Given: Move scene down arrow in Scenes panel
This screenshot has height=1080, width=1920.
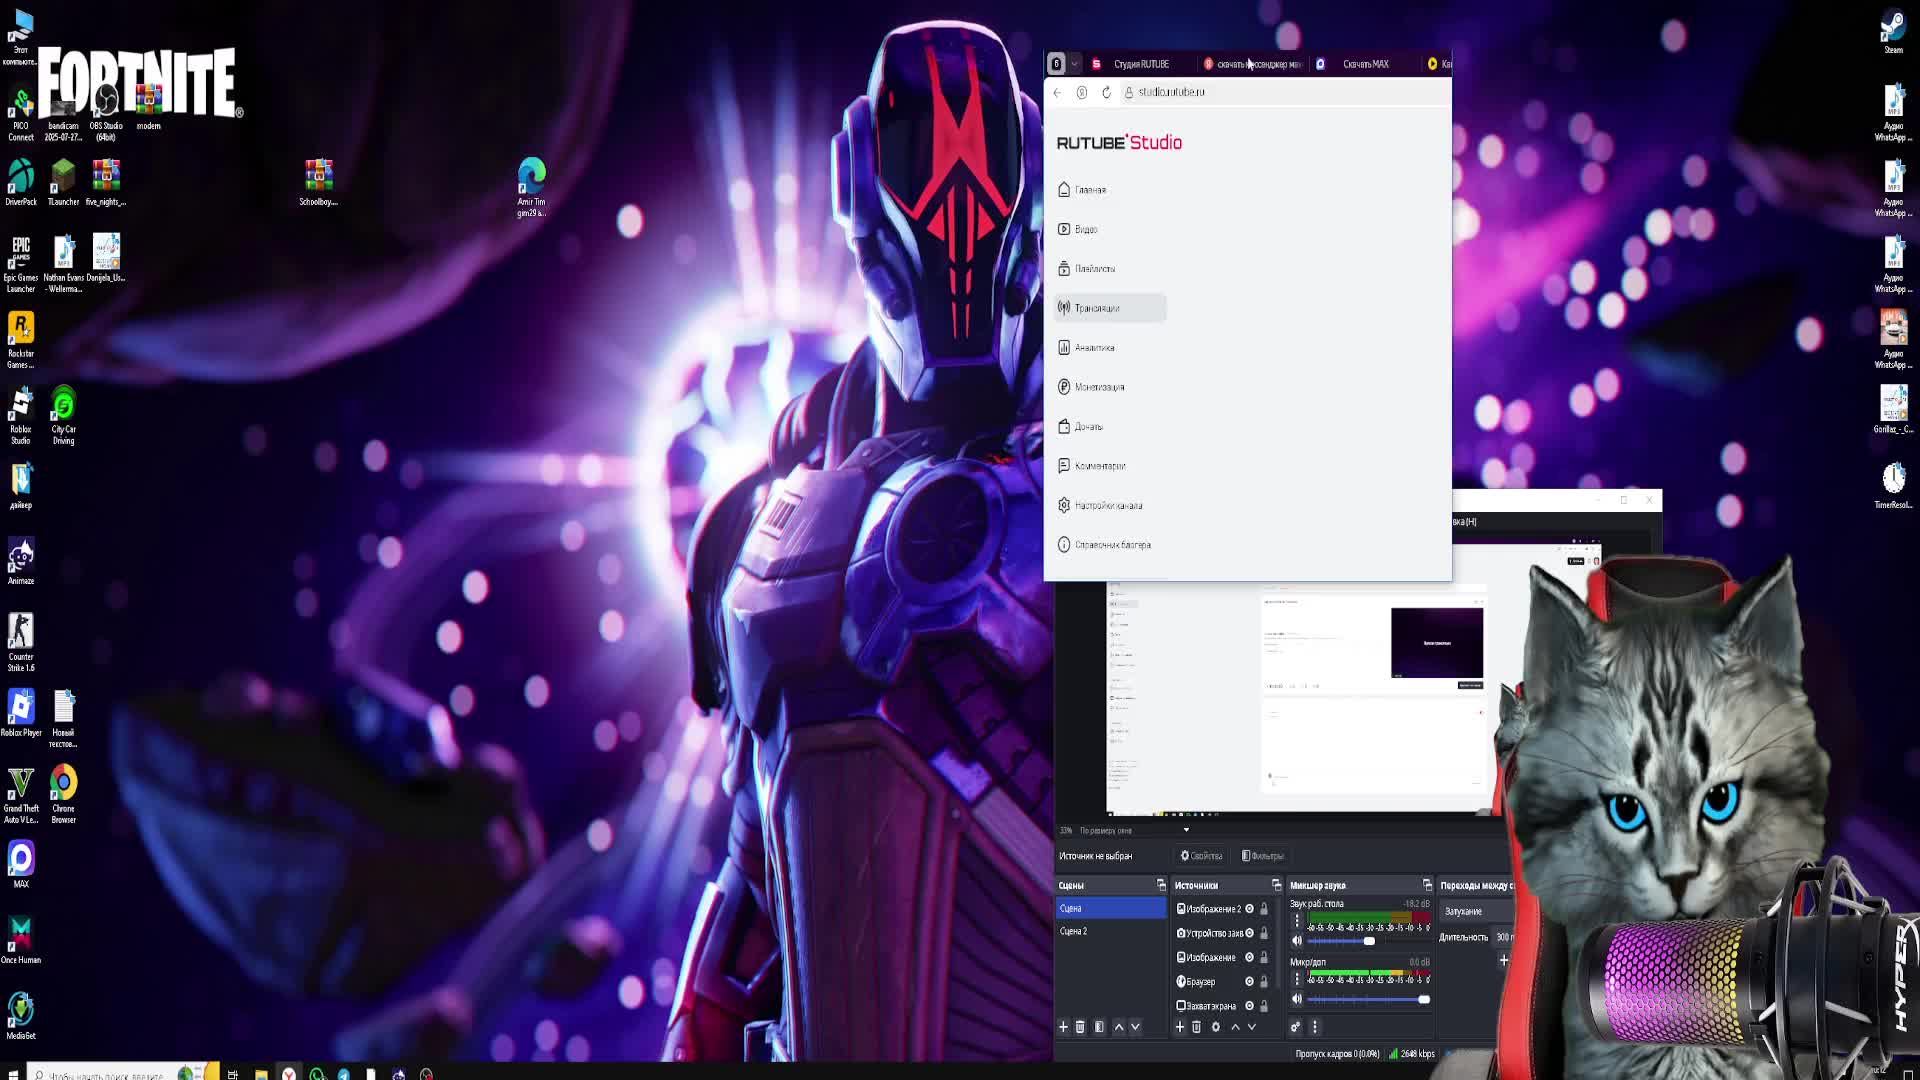Looking at the screenshot, I should pos(1135,1027).
